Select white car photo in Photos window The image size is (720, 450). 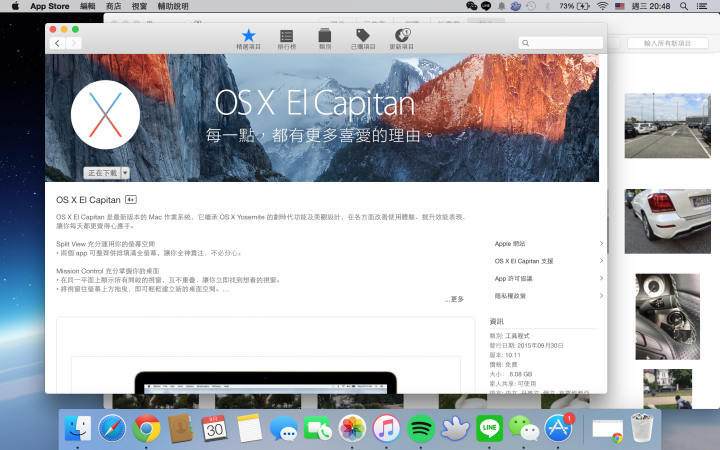coord(668,221)
